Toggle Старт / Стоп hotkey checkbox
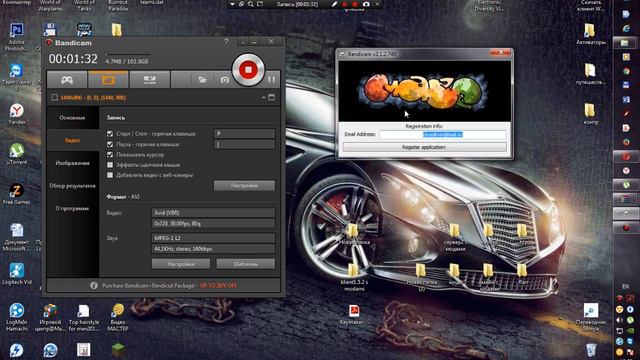This screenshot has height=360, width=640. click(110, 133)
